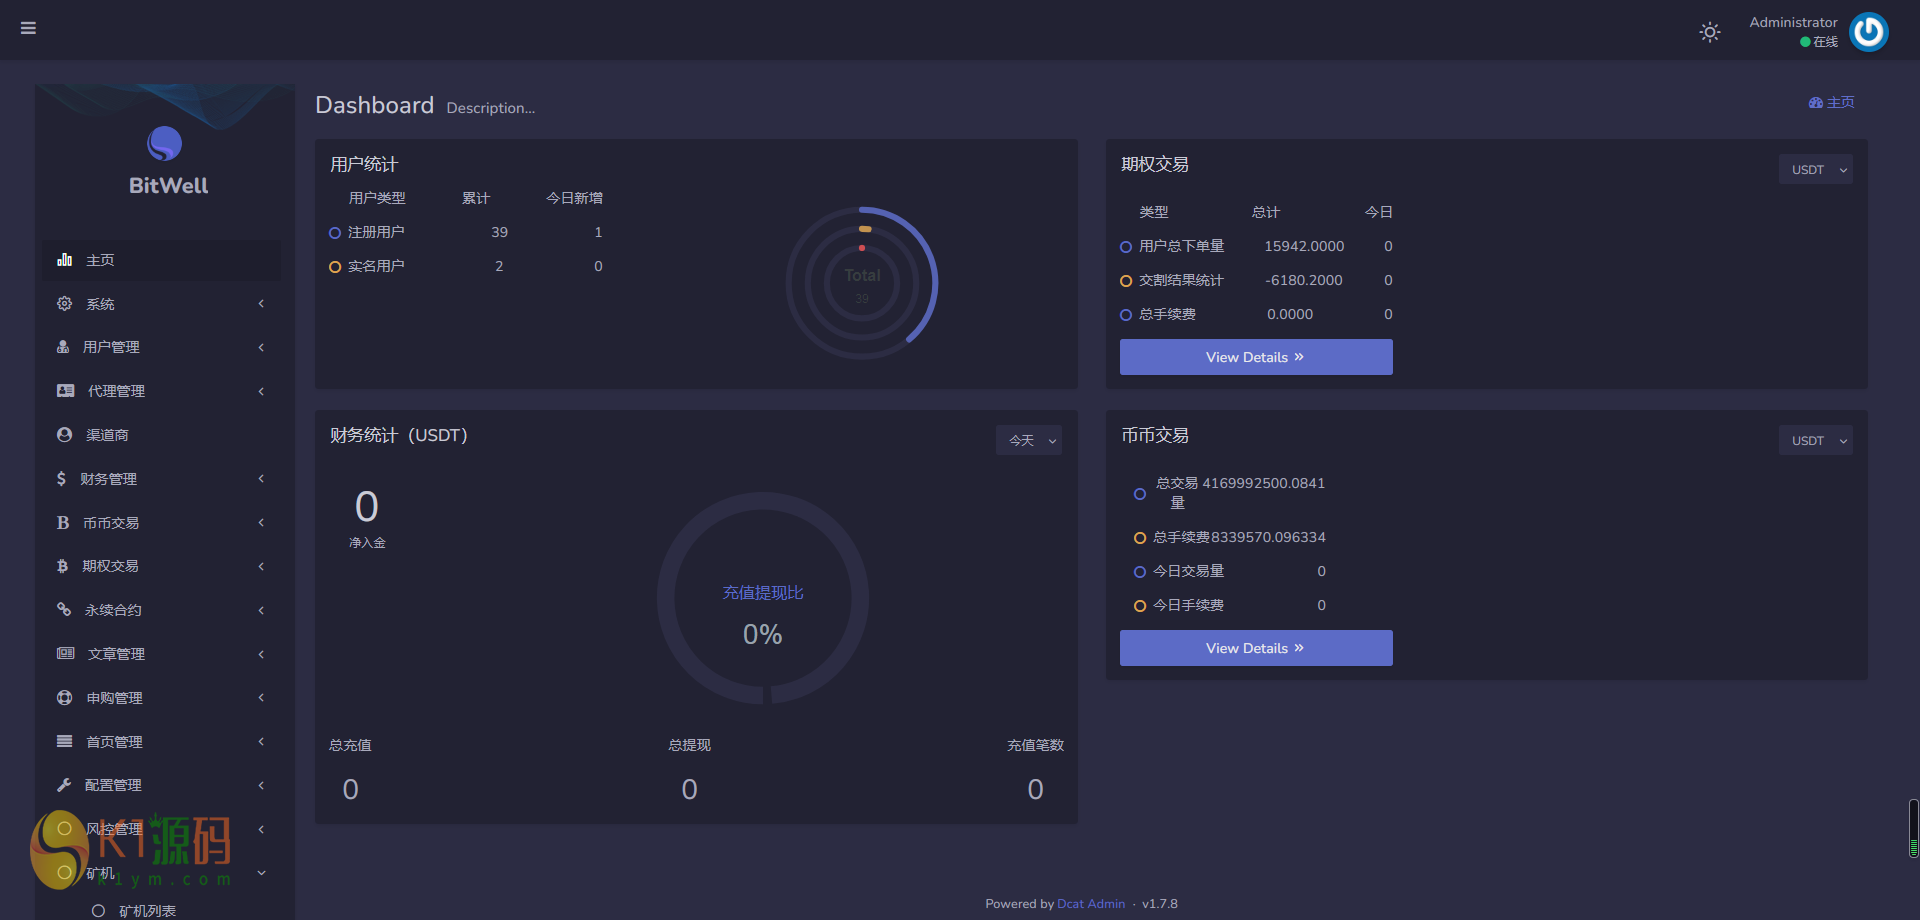Open the 永续合约 sidebar menu
This screenshot has height=920, width=1920.
pyautogui.click(x=162, y=610)
